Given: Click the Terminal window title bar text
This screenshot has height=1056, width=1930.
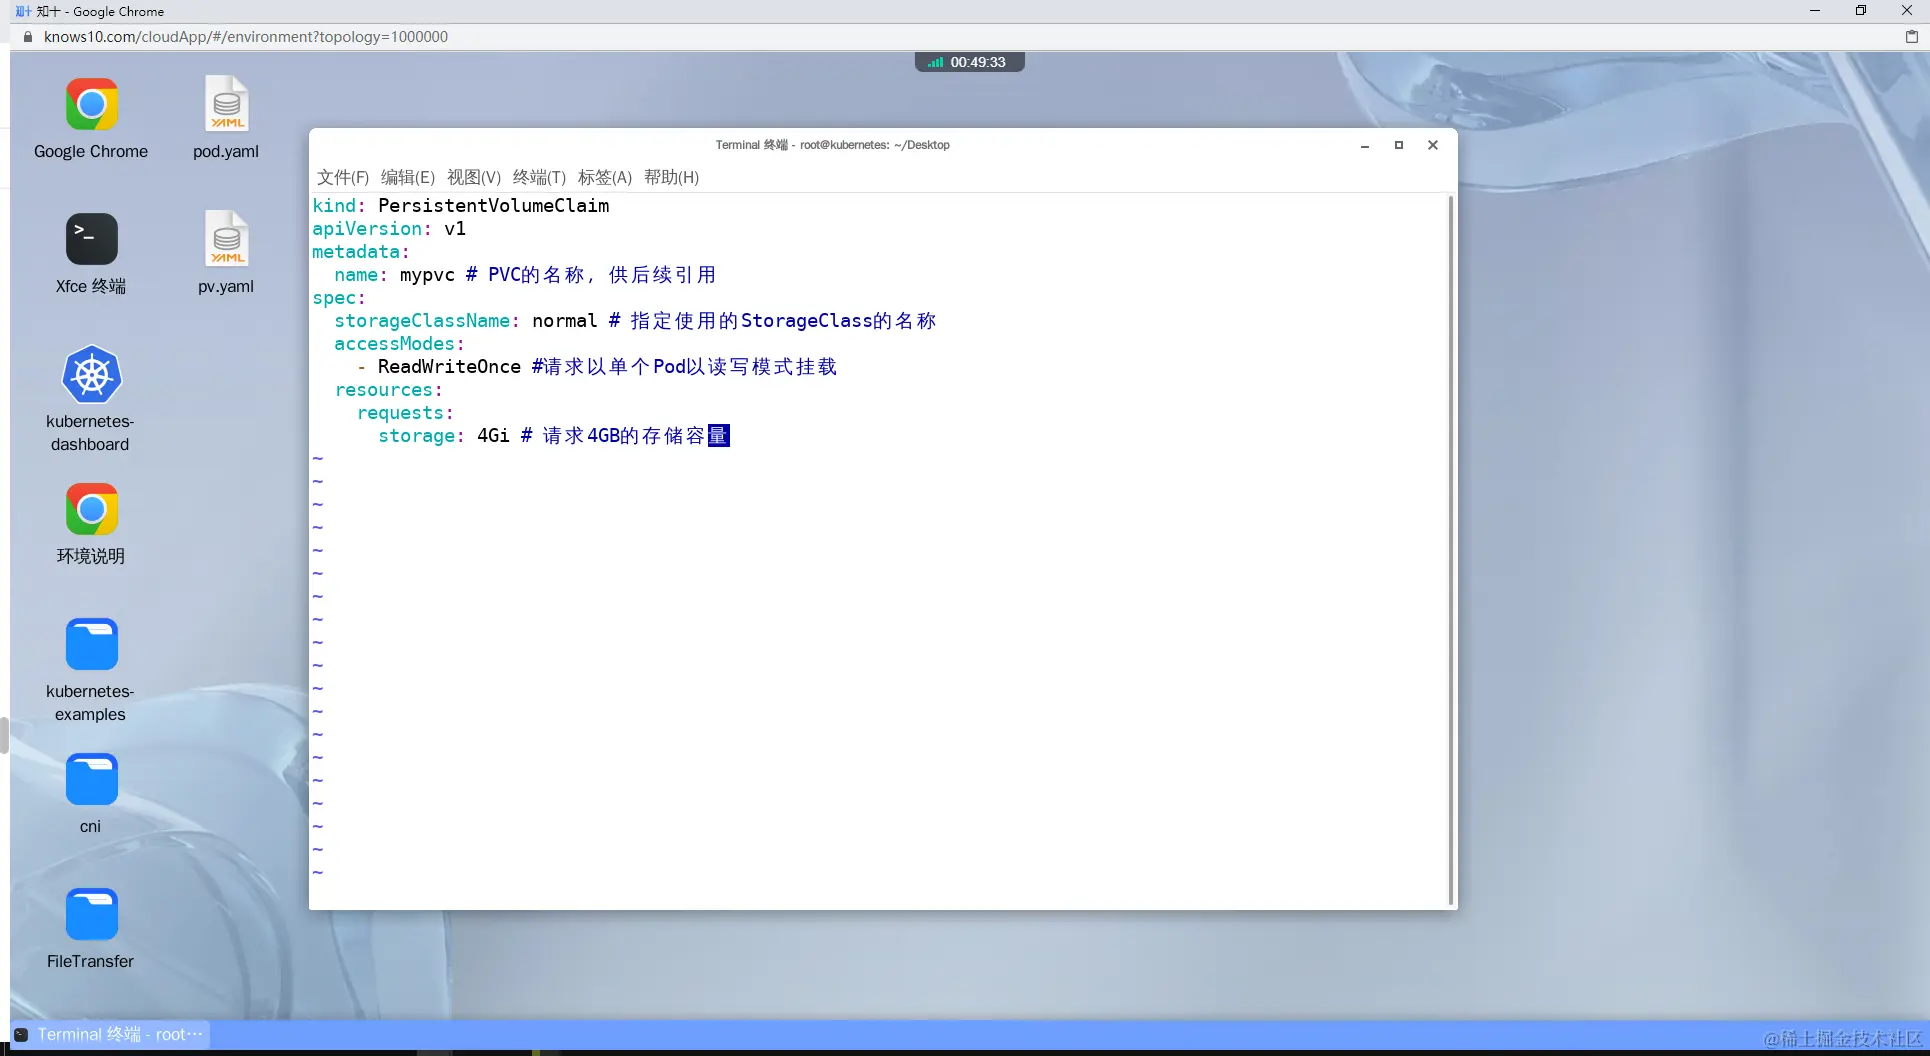Looking at the screenshot, I should [833, 145].
